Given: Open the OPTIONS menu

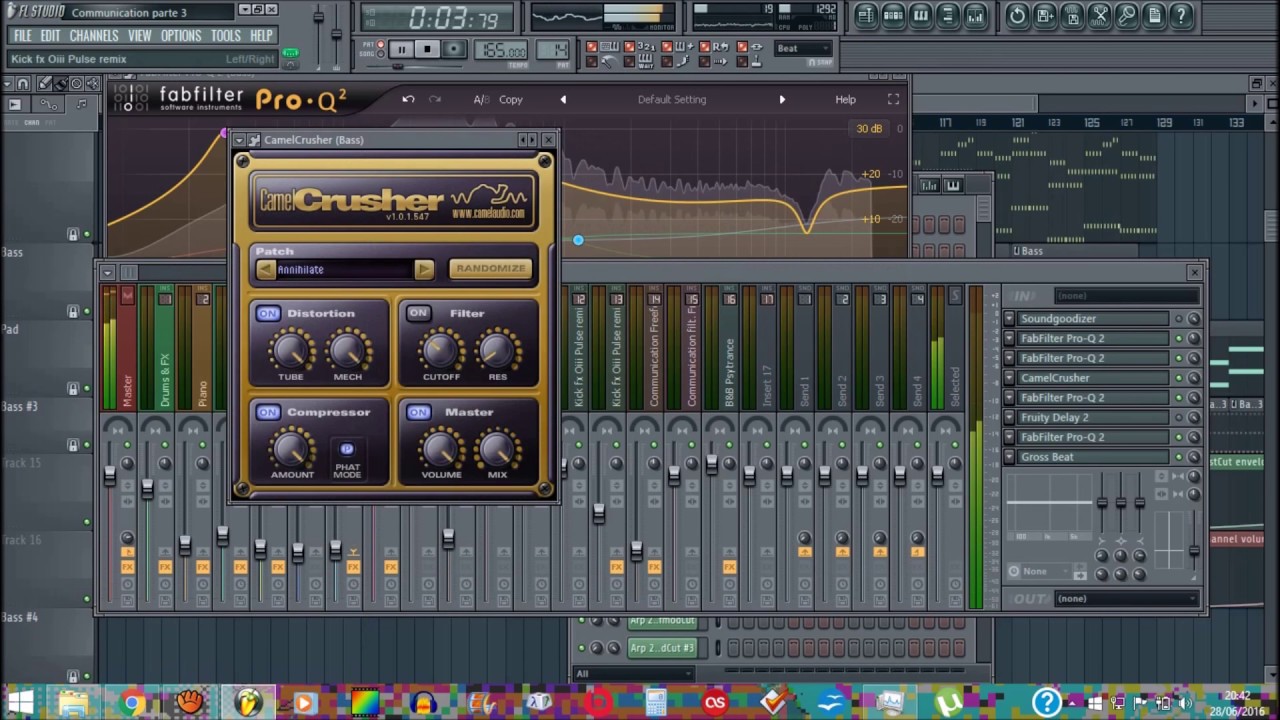Looking at the screenshot, I should pos(181,35).
